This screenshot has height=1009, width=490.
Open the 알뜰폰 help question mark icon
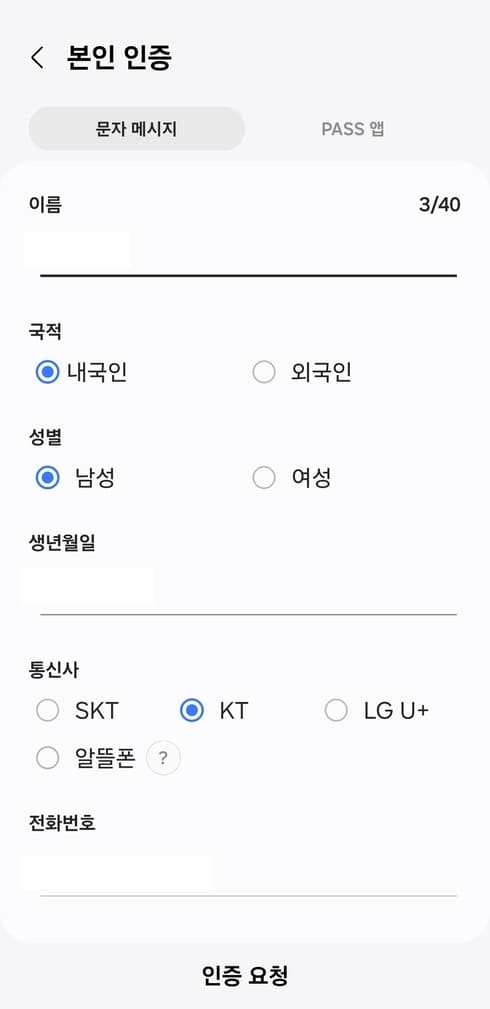(x=164, y=758)
